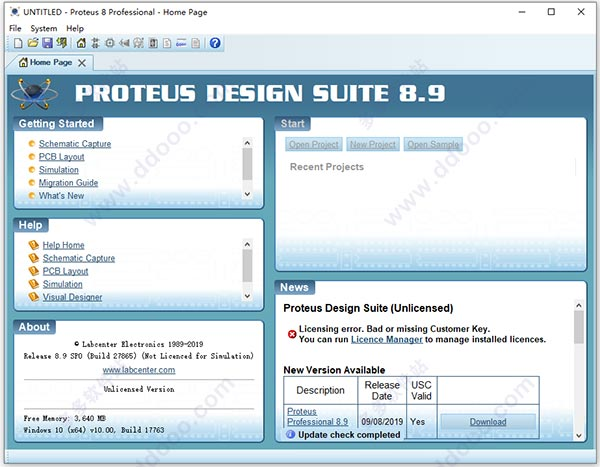600x467 pixels.
Task: Click the News panel scrollbar thumb
Action: [x=579, y=327]
